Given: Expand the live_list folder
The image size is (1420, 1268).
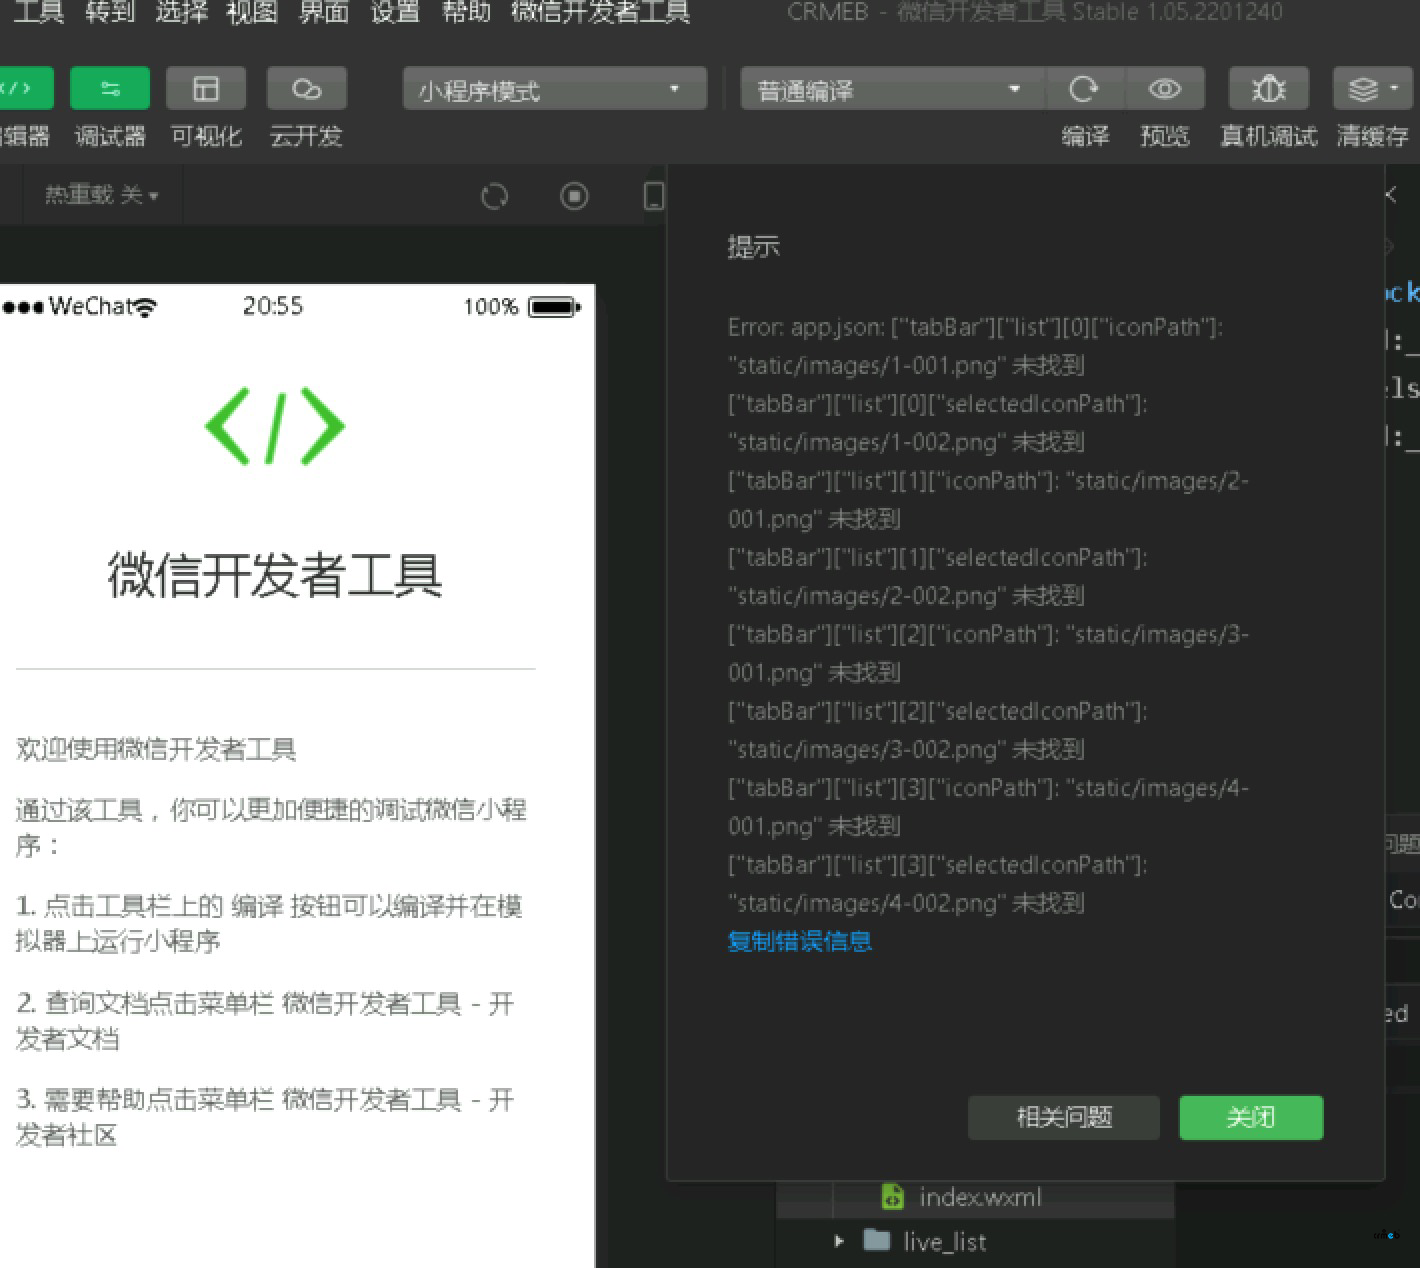Looking at the screenshot, I should pyautogui.click(x=839, y=1241).
